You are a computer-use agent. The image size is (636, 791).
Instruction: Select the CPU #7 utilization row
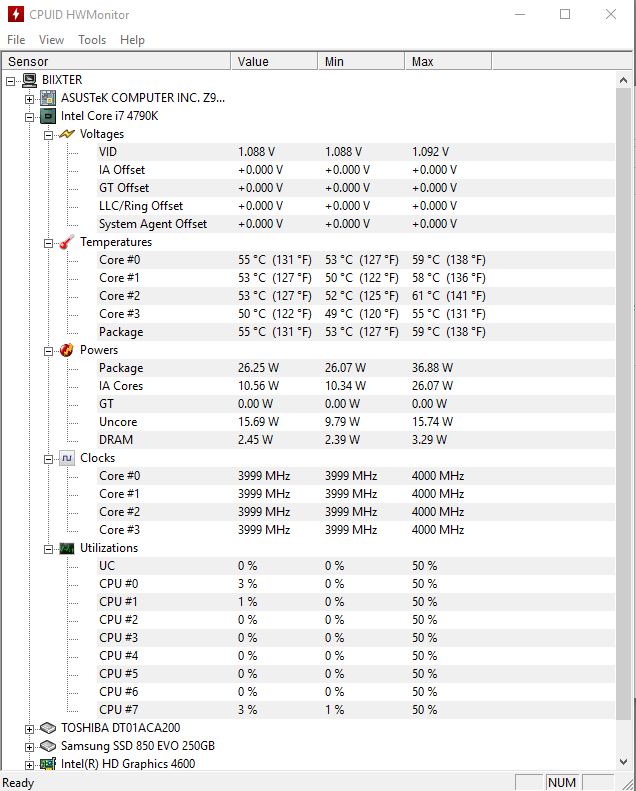tap(356, 710)
